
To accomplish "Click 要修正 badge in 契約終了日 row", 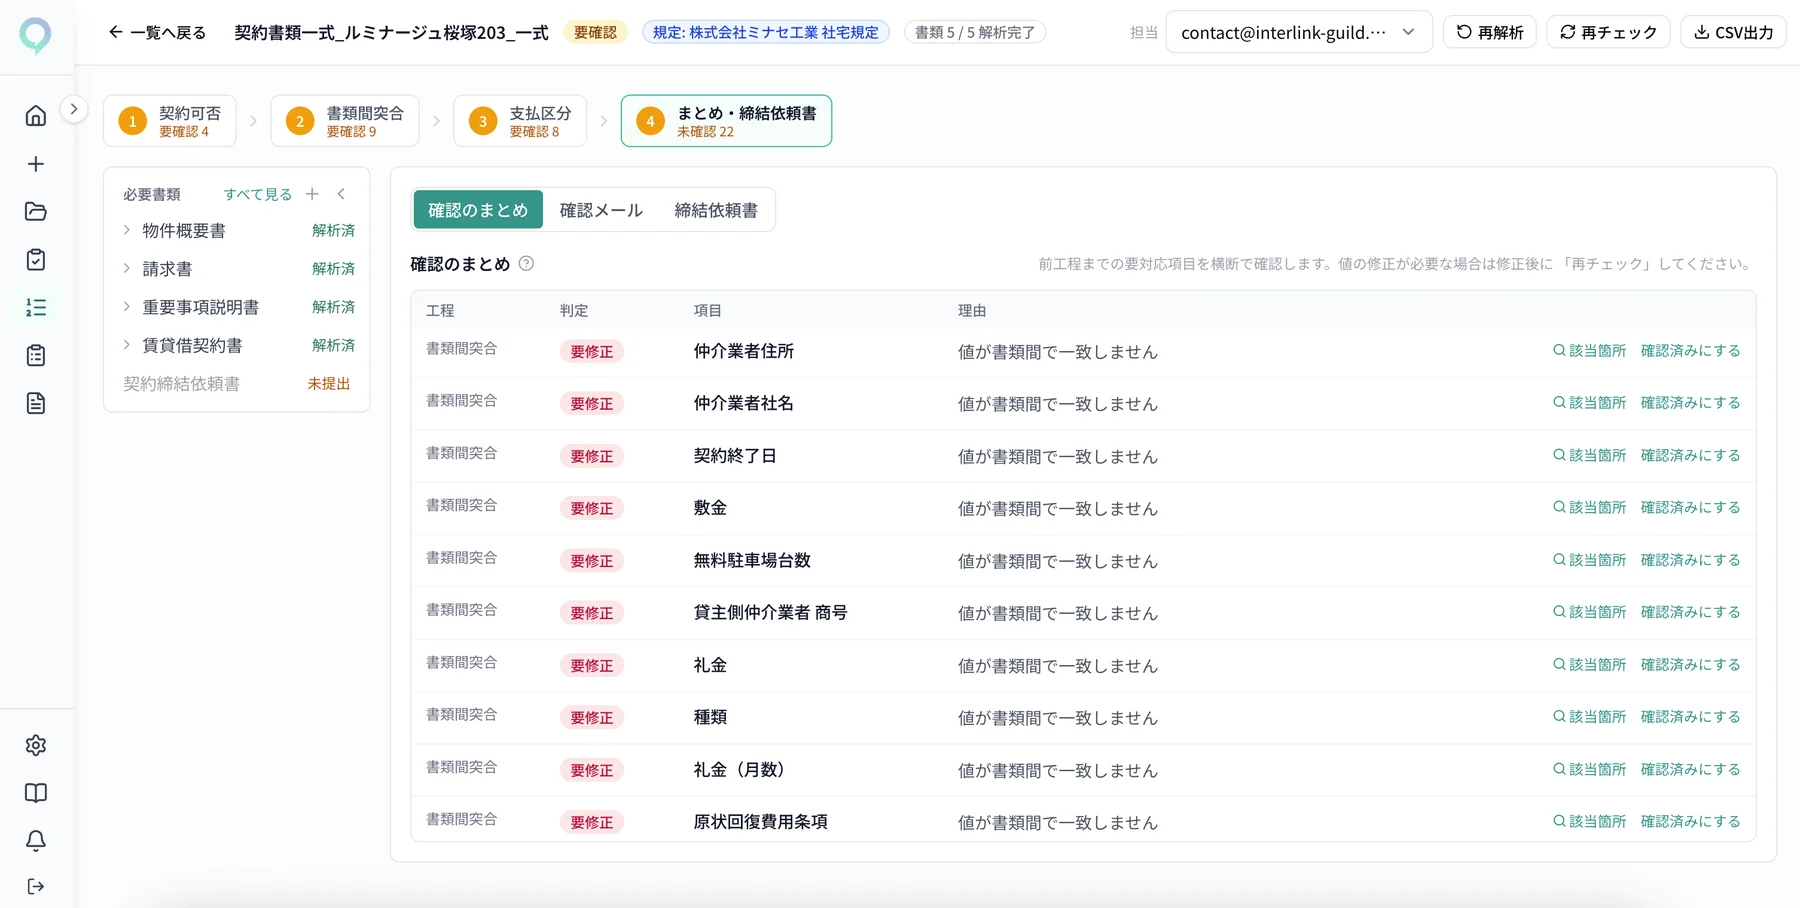I will (x=592, y=456).
